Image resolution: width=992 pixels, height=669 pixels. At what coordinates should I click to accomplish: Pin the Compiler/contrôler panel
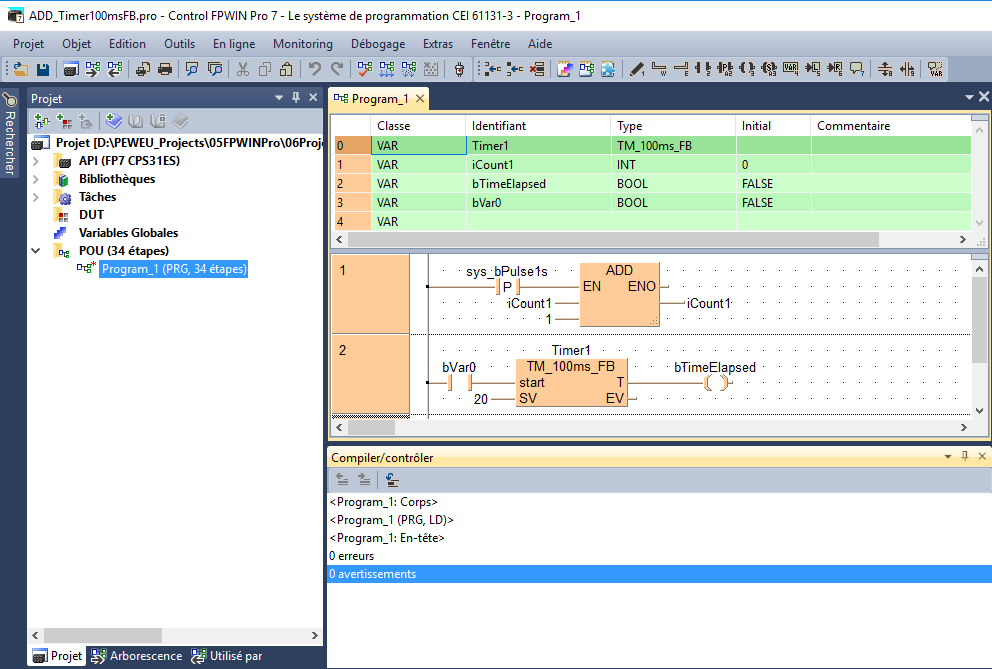(x=965, y=457)
